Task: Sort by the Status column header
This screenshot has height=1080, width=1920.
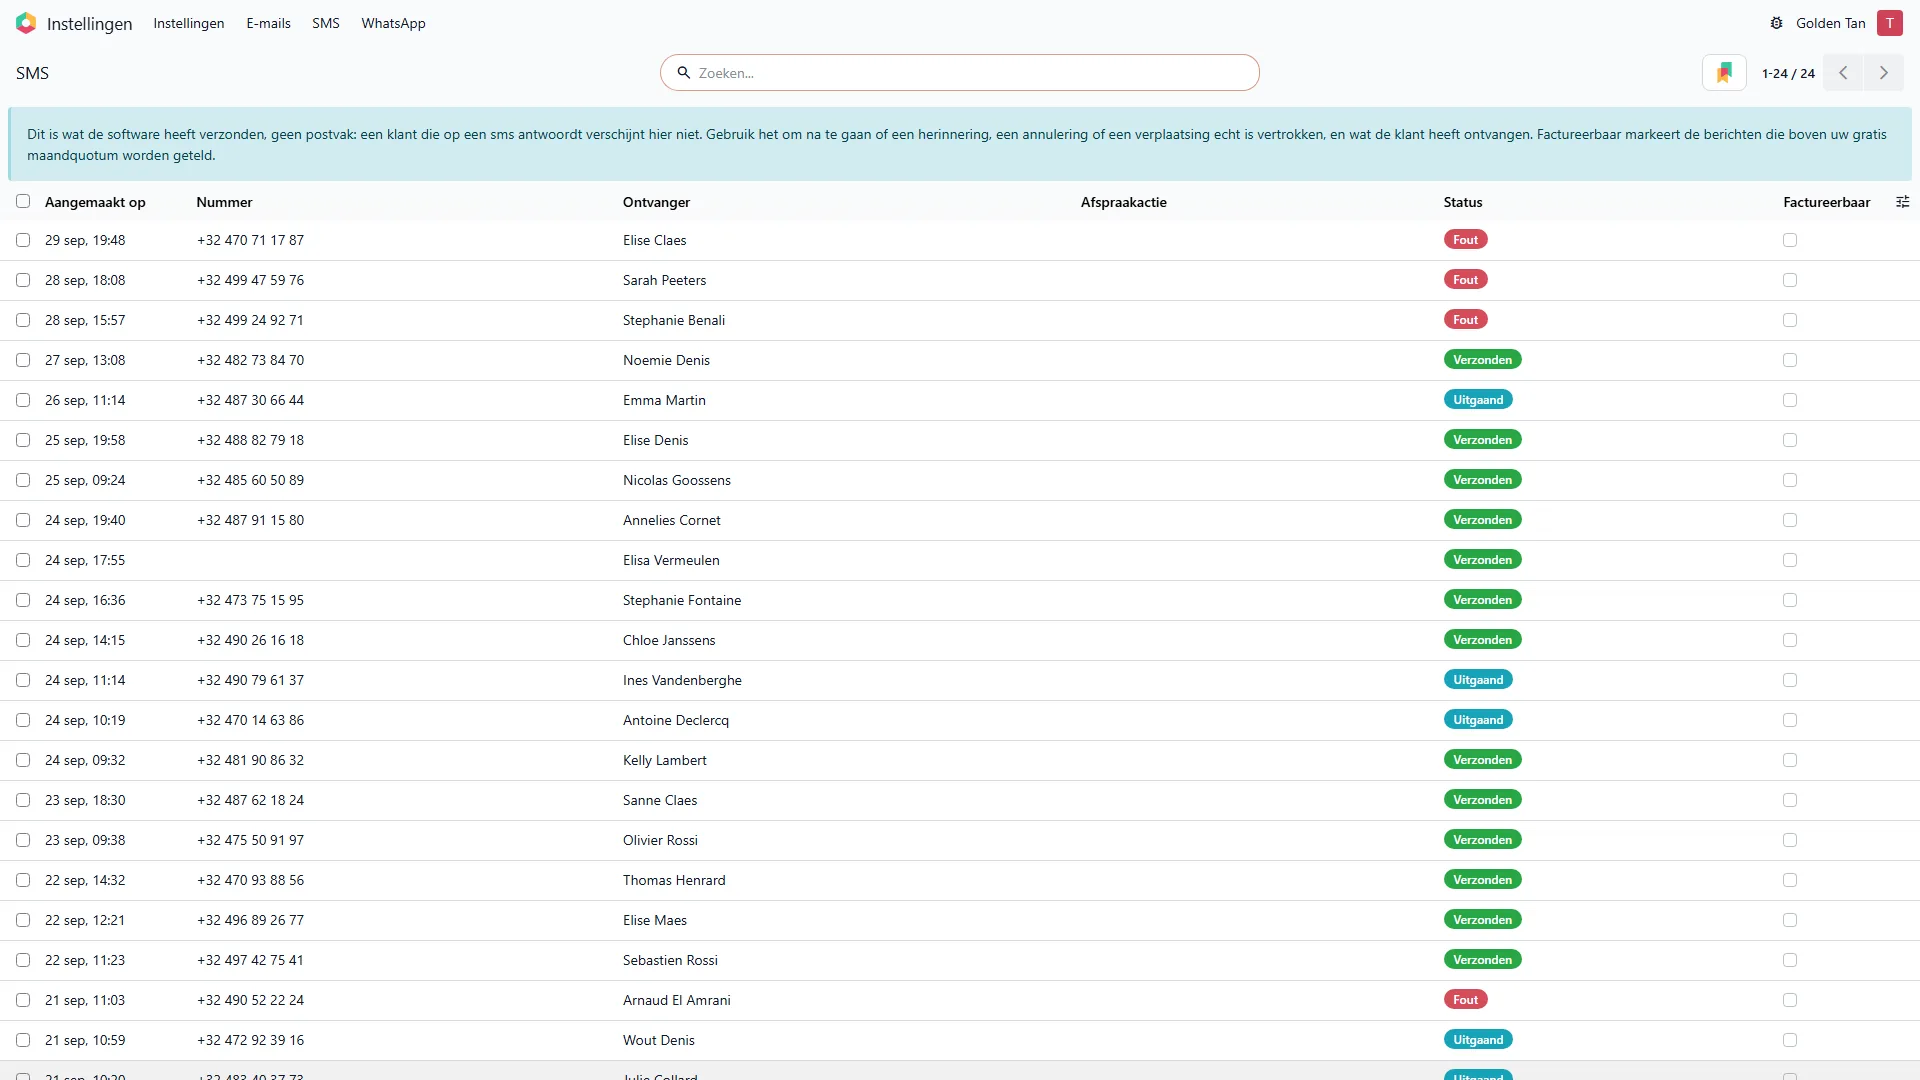Action: pyautogui.click(x=1462, y=202)
